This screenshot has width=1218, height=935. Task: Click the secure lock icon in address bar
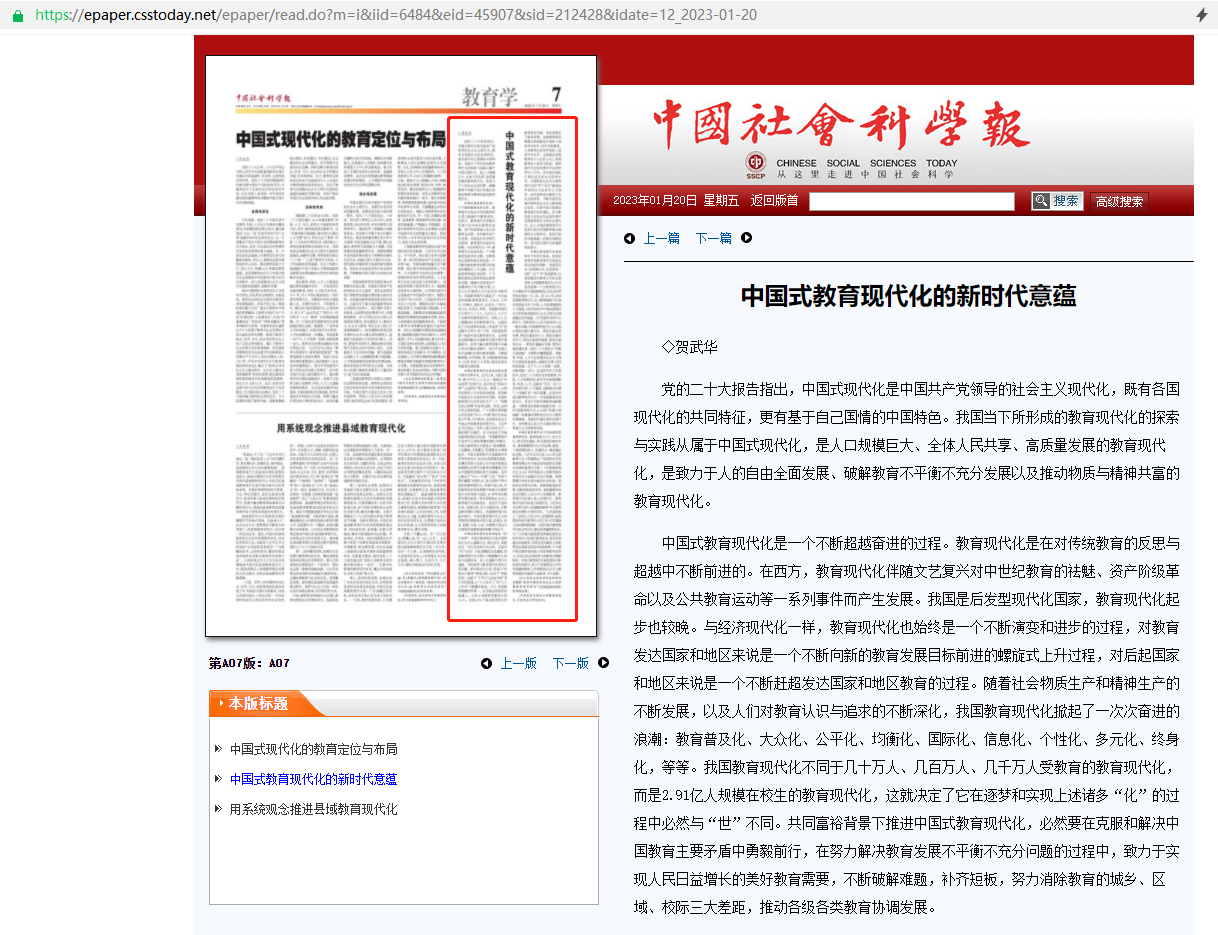(17, 17)
